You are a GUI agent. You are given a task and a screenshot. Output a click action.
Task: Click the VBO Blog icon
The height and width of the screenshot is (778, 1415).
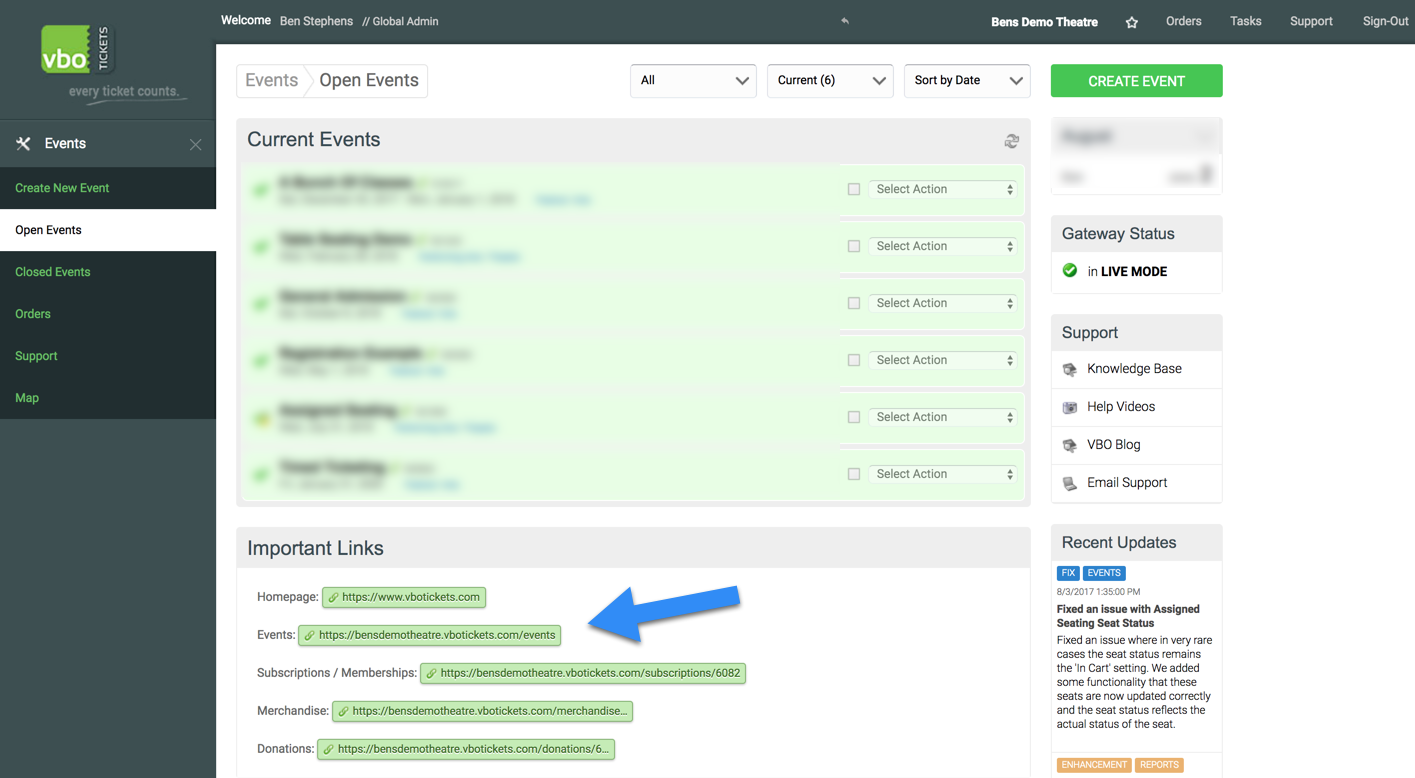coord(1070,445)
